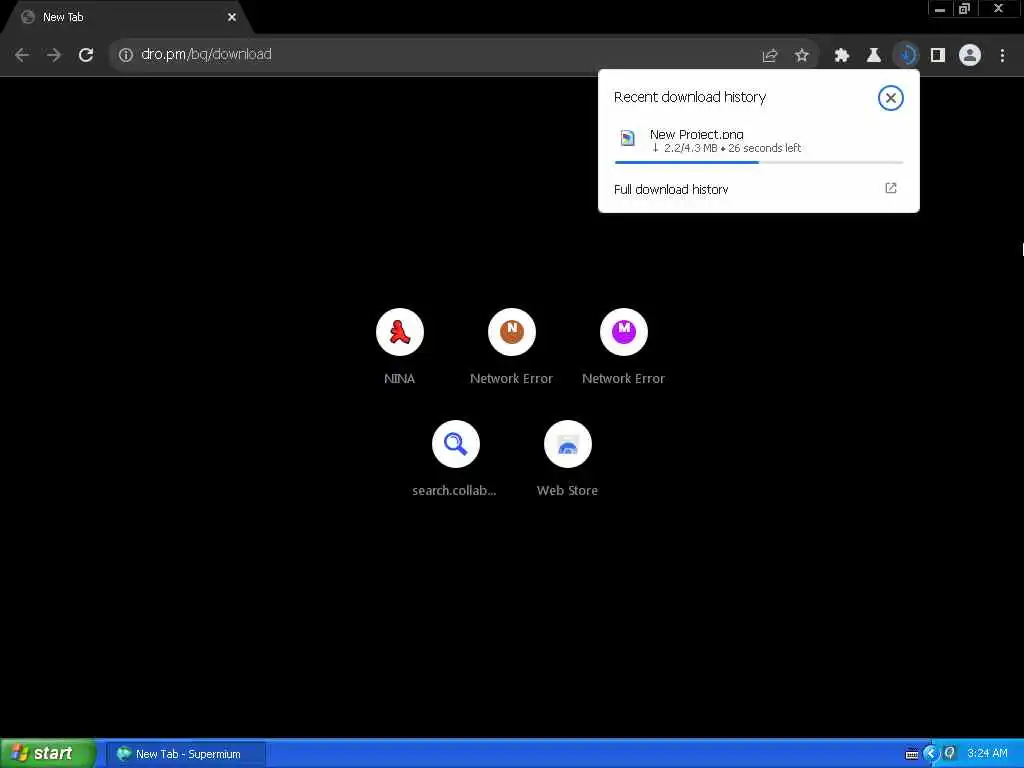Image resolution: width=1024 pixels, height=768 pixels.
Task: Click the 3:24 AM clock
Action: (x=987, y=754)
